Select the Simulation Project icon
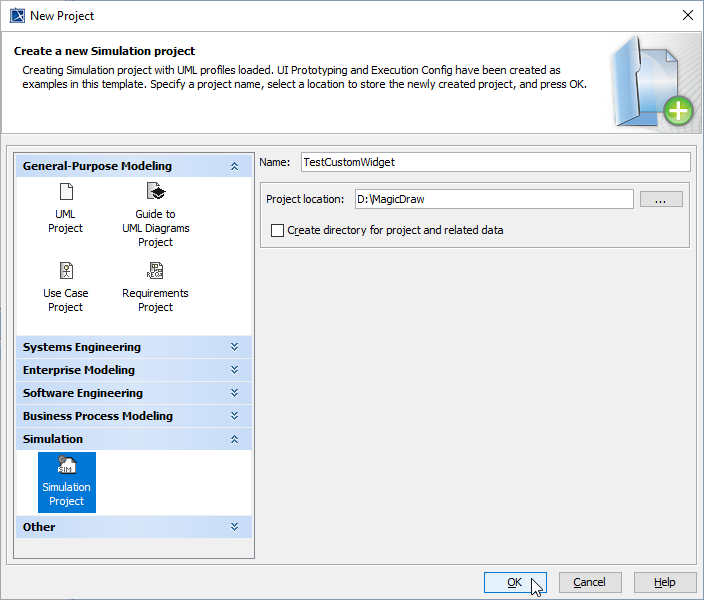This screenshot has height=600, width=704. tap(67, 465)
